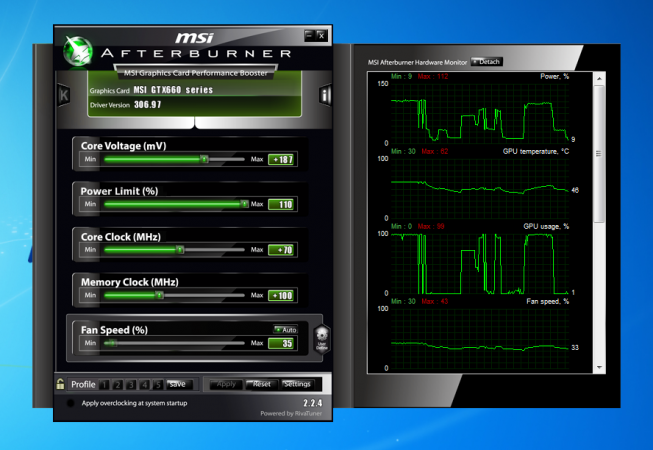This screenshot has height=450, width=653.
Task: Click the Core Voltage slider Max label
Action: point(257,159)
